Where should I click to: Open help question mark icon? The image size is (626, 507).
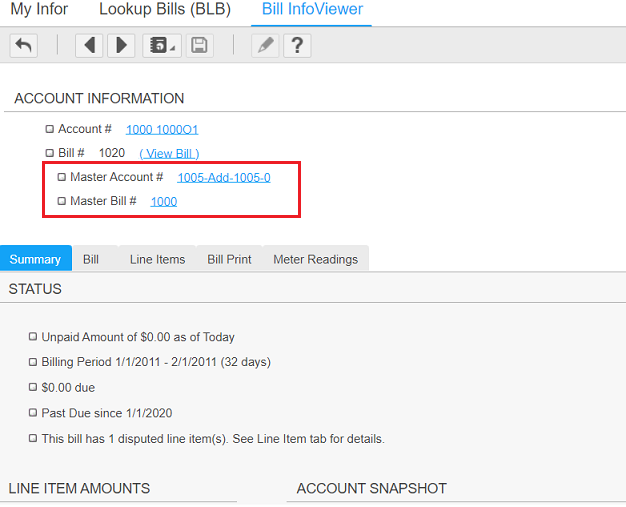(295, 45)
